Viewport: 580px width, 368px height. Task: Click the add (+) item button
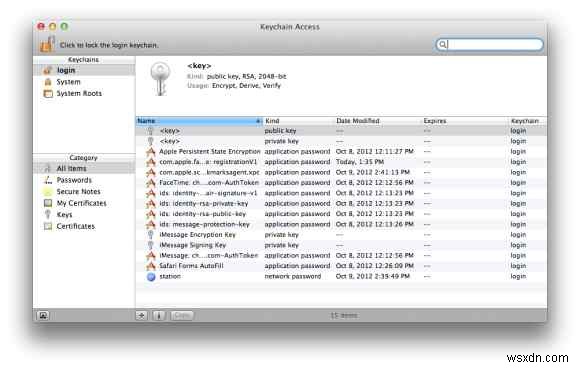point(141,315)
